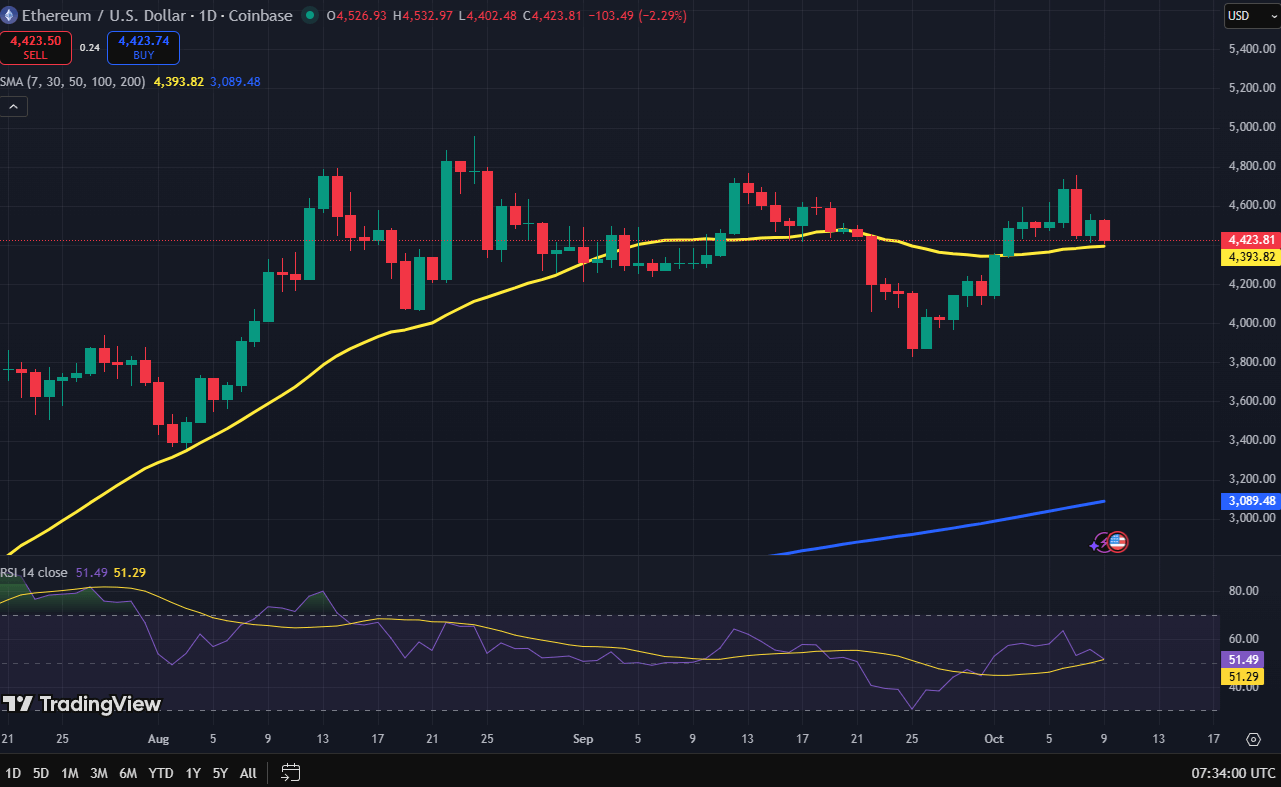Select the RSI 14 close legend
Viewport: 1281px width, 787px height.
tap(34, 573)
